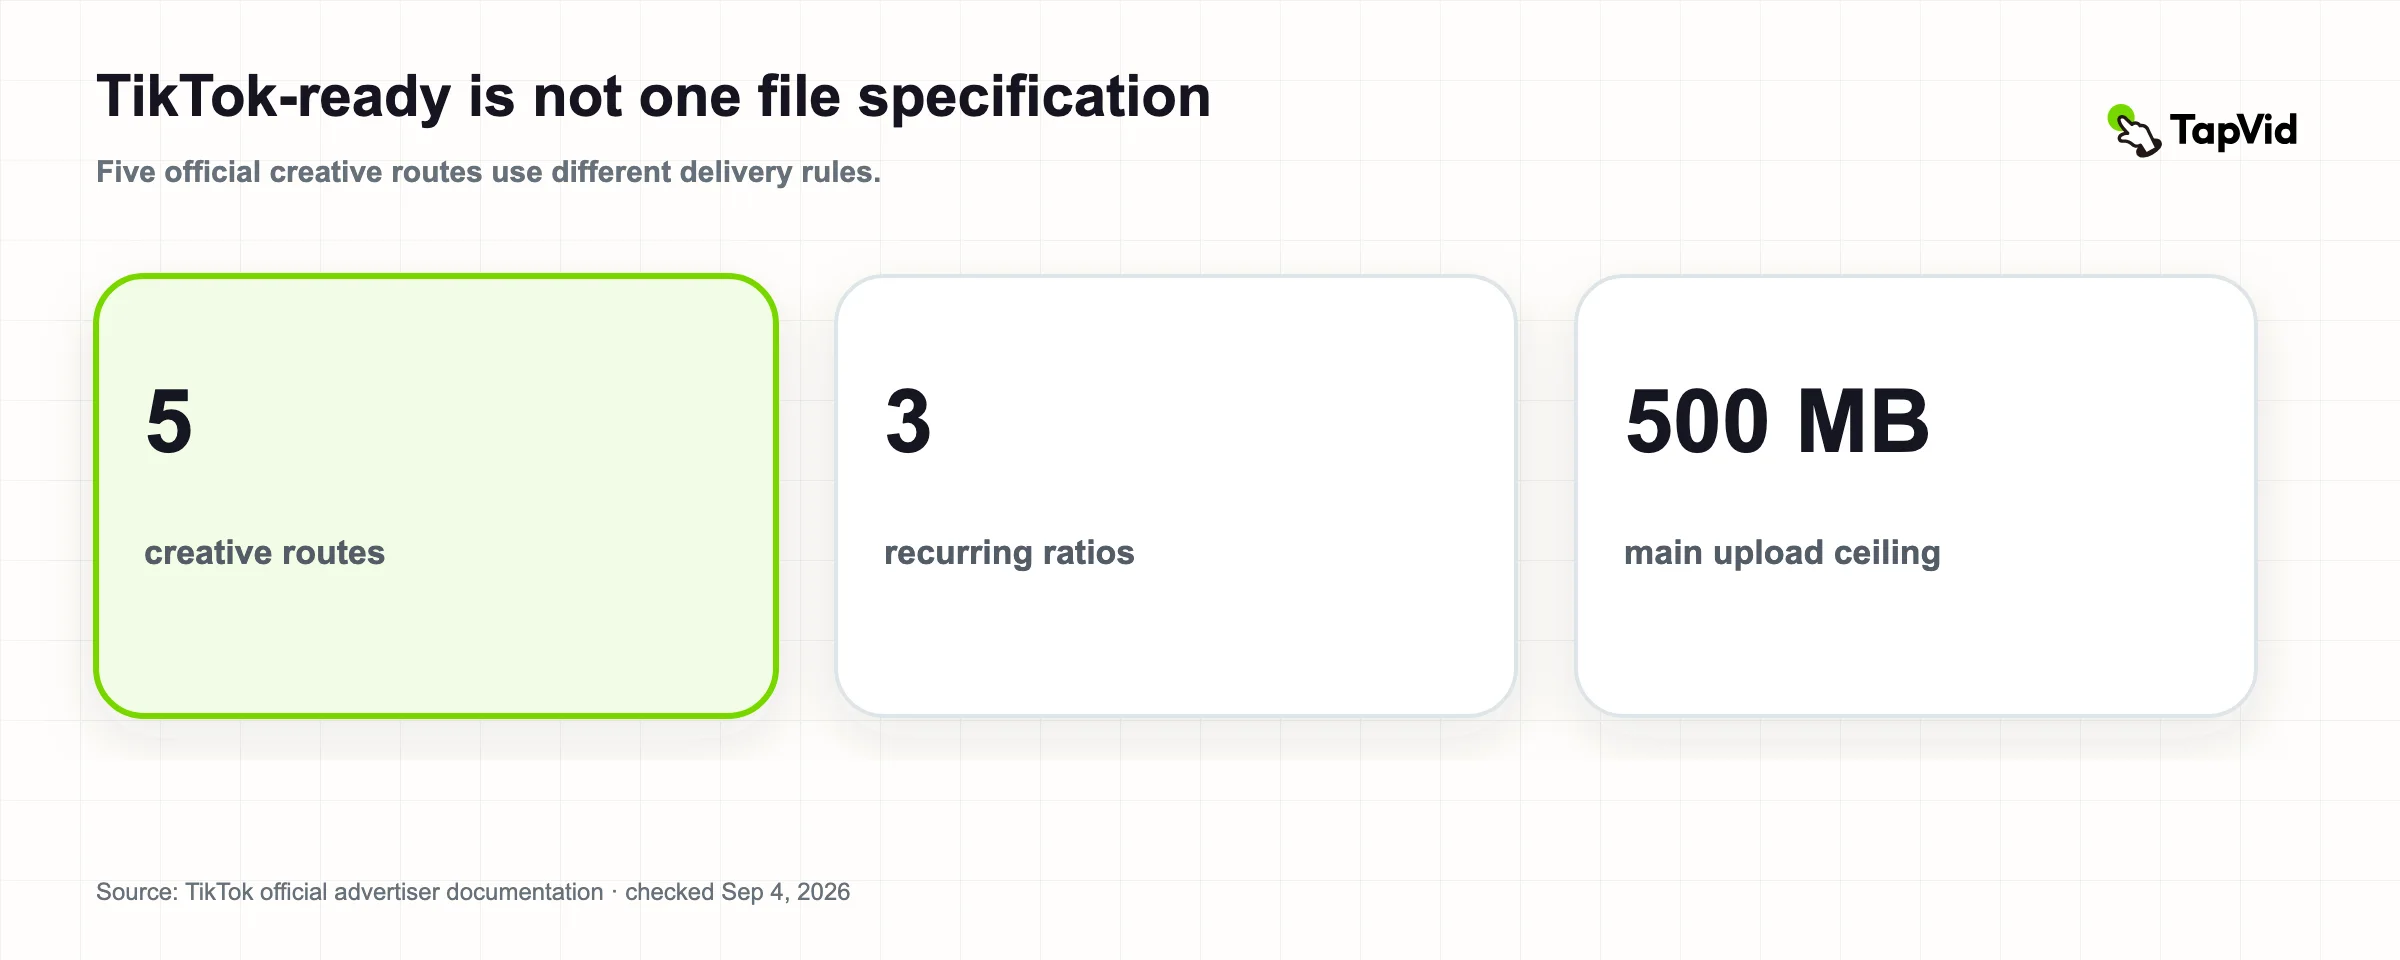
Task: Click the large number 5
Action: 169,422
